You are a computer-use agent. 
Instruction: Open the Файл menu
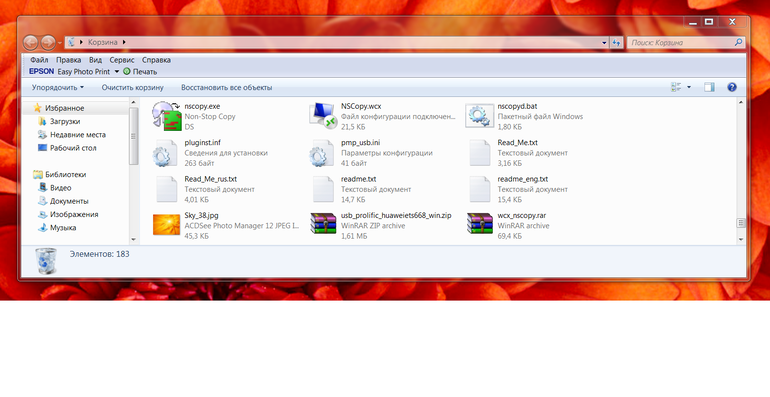pos(39,60)
